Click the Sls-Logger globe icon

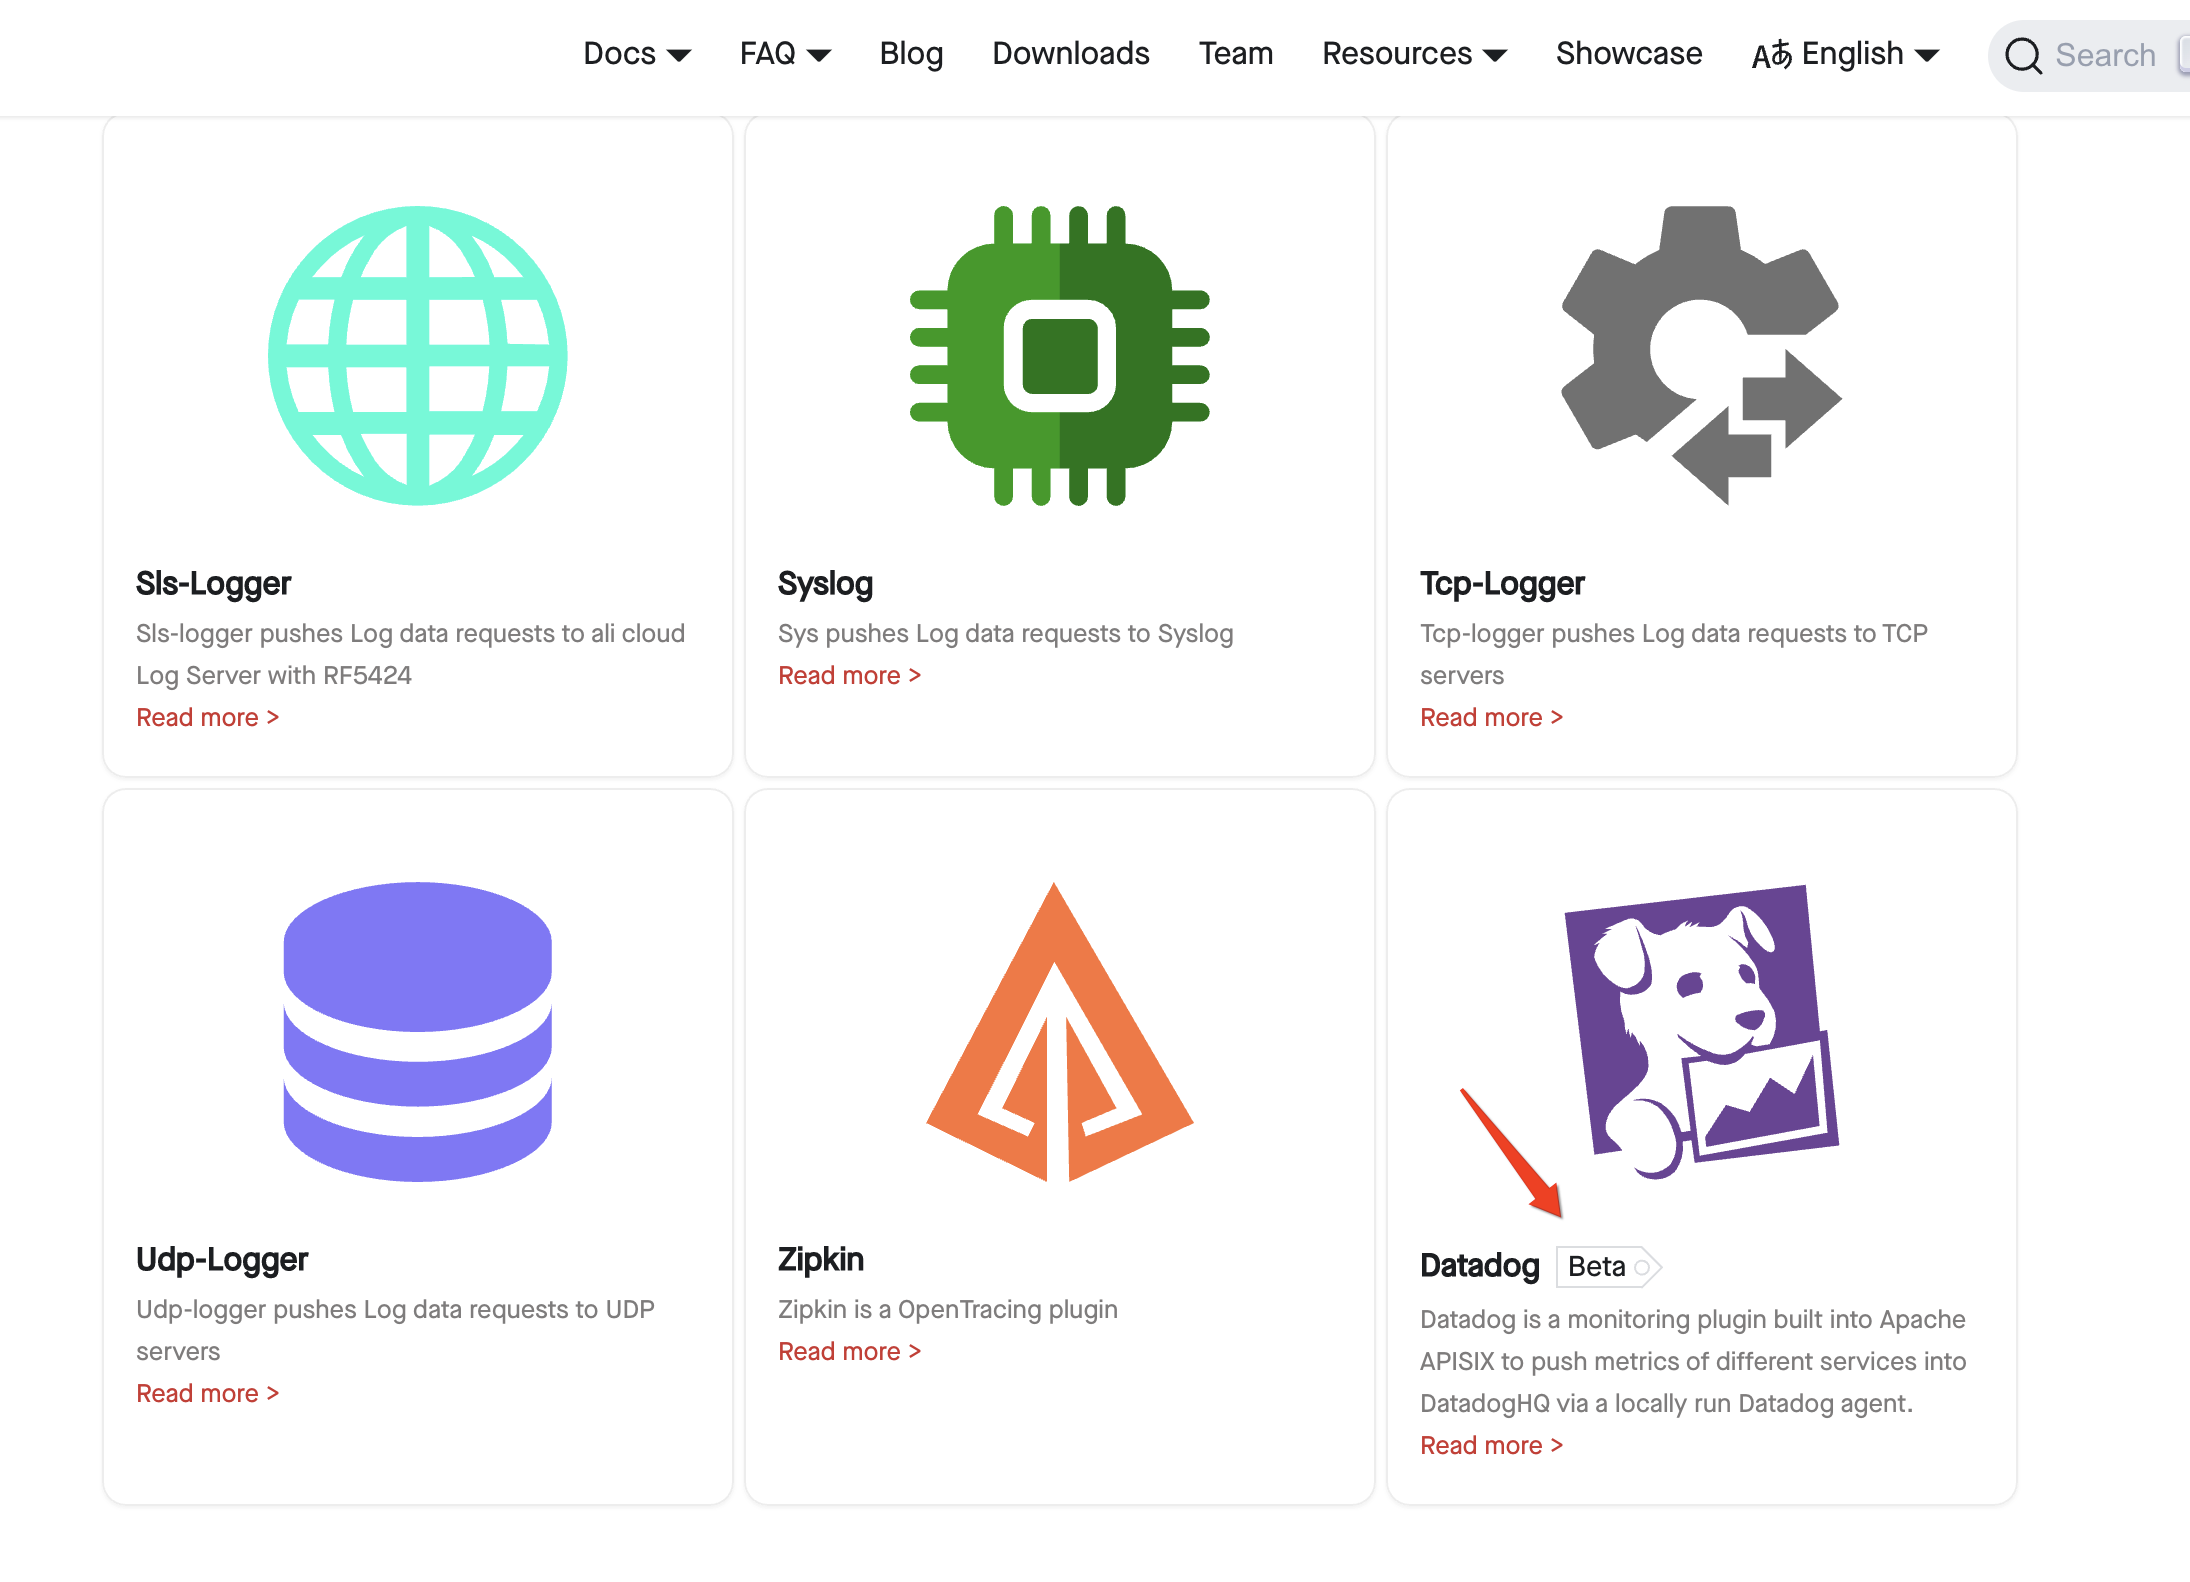point(418,355)
